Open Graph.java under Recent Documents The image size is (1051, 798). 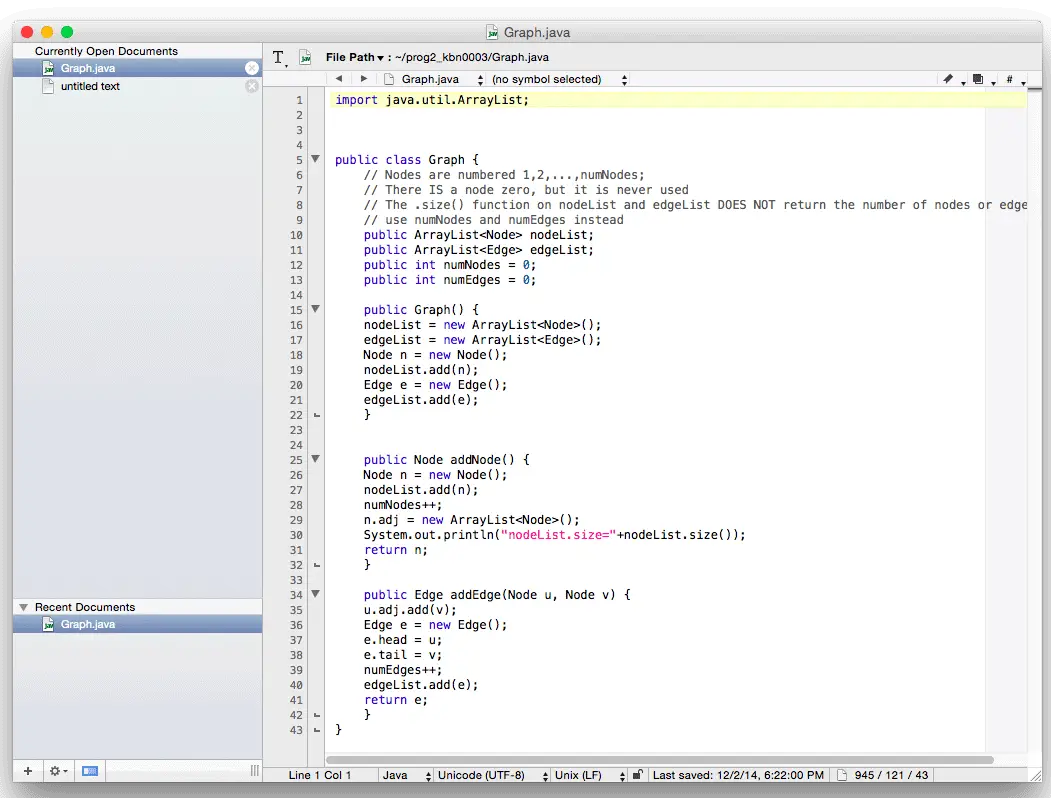point(137,624)
